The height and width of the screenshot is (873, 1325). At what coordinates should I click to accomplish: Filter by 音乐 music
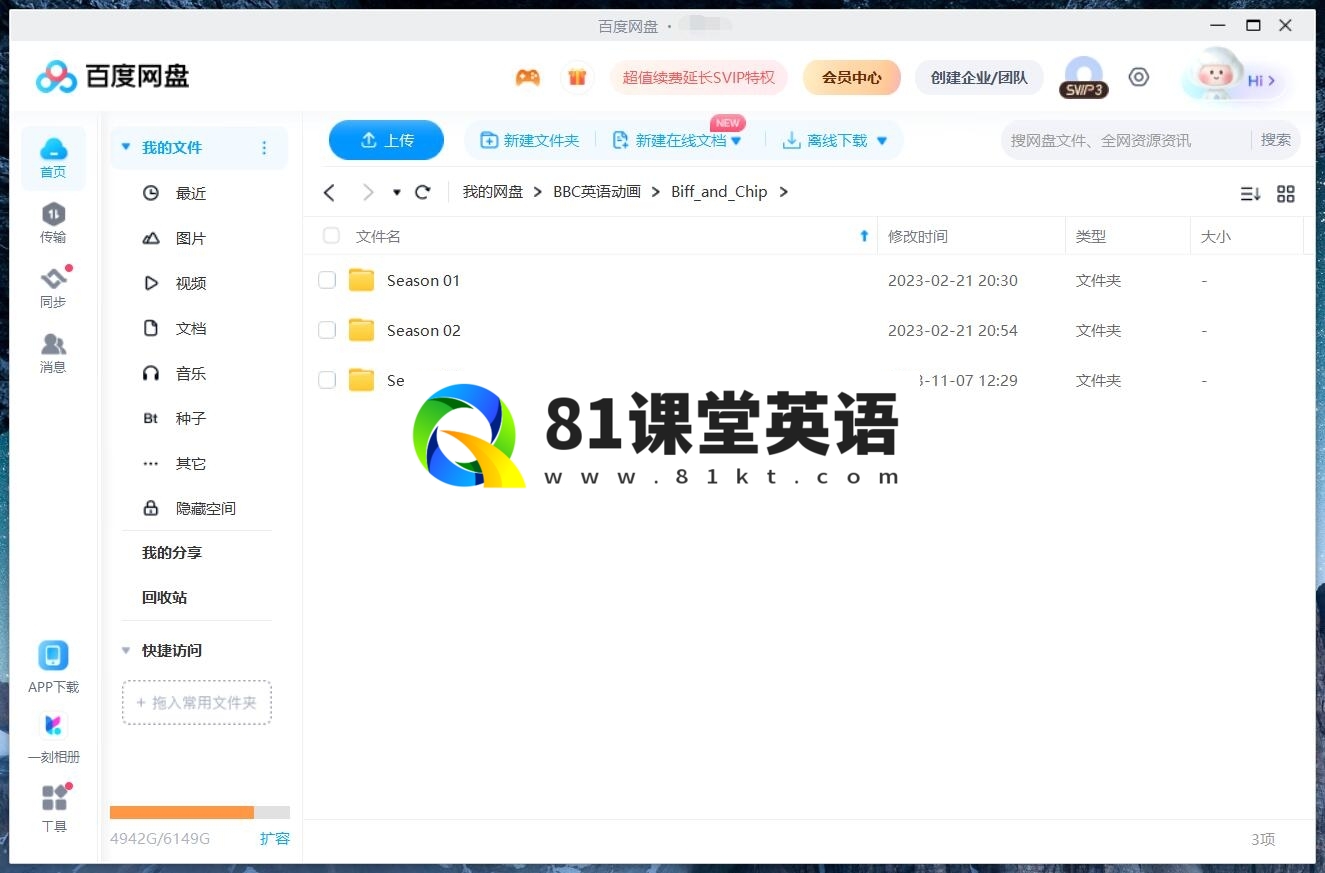click(x=191, y=373)
